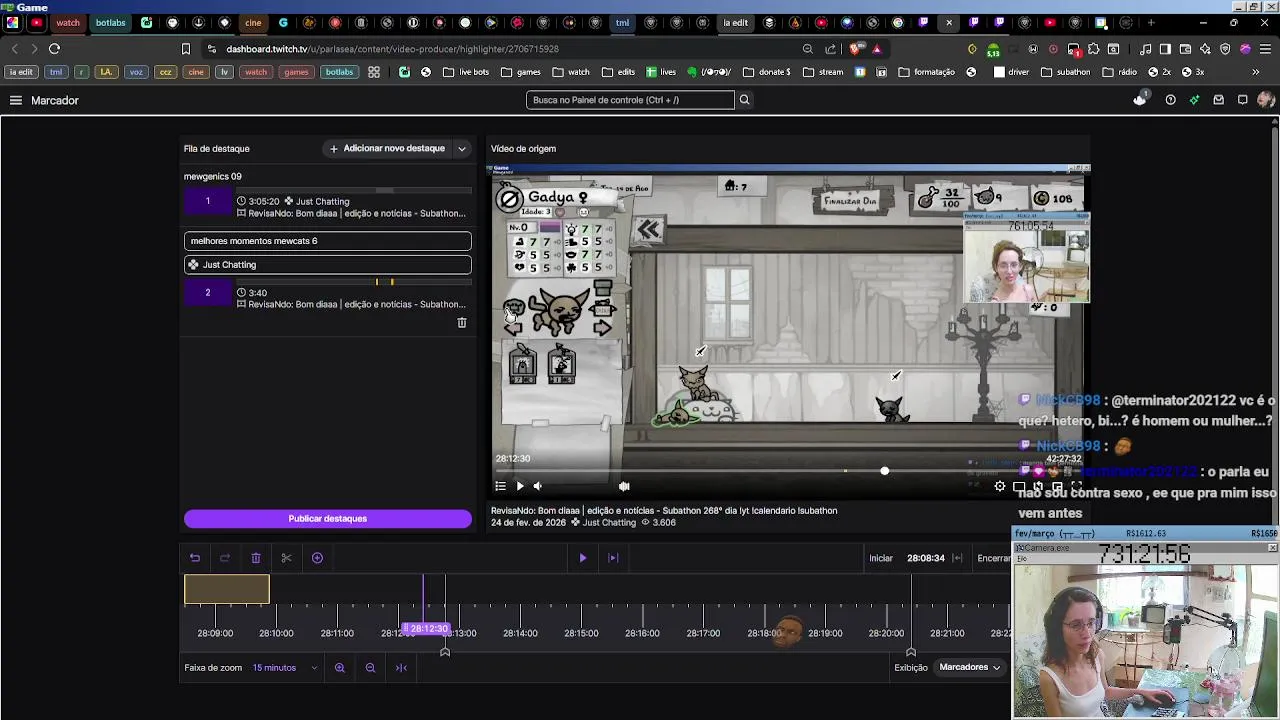Toggle theatre mode on video player
This screenshot has height=720, width=1280.
point(1019,486)
